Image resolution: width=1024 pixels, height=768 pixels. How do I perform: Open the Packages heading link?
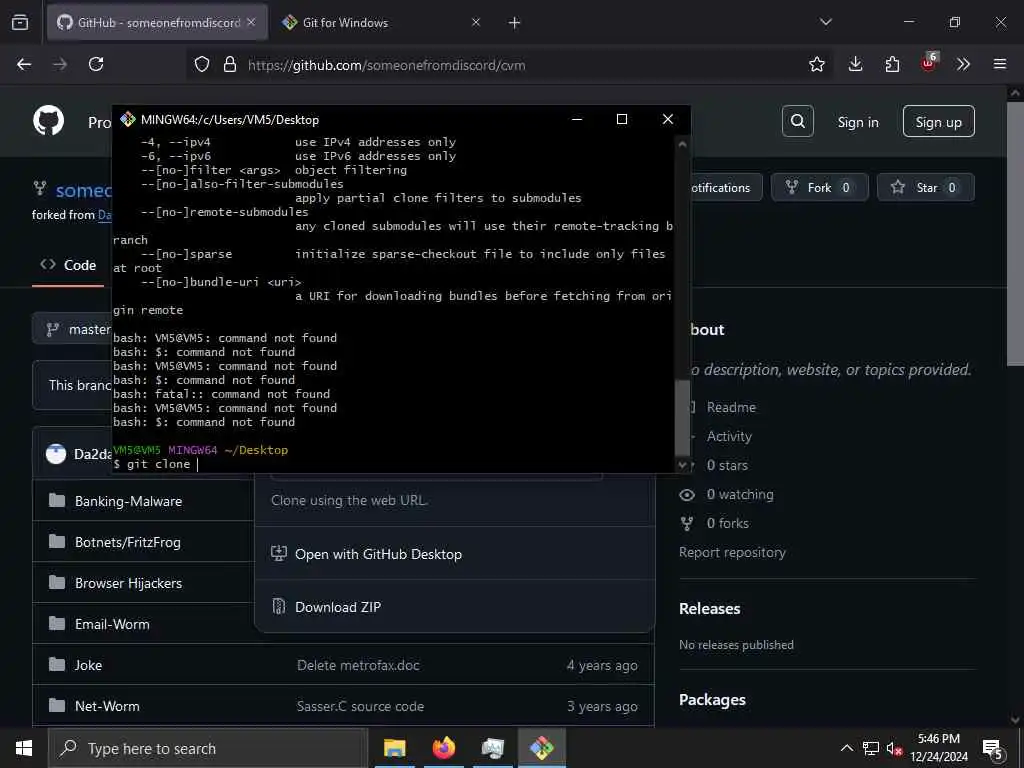(x=712, y=699)
